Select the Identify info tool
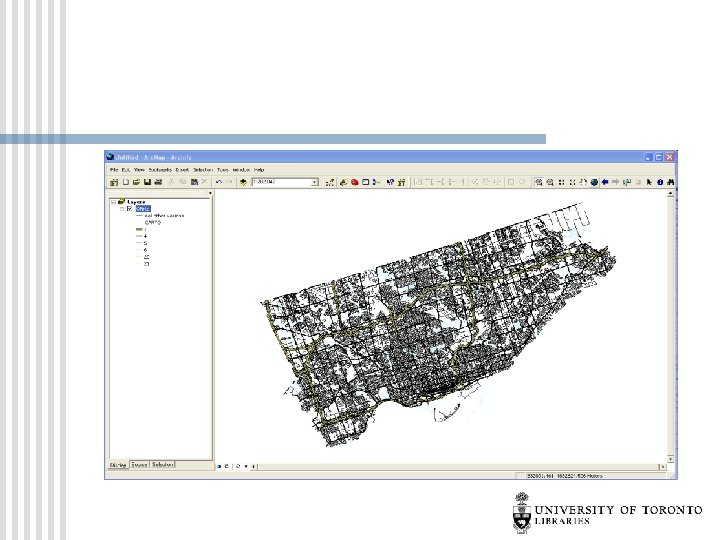Screen dimensions: 720x540 pyautogui.click(x=661, y=183)
